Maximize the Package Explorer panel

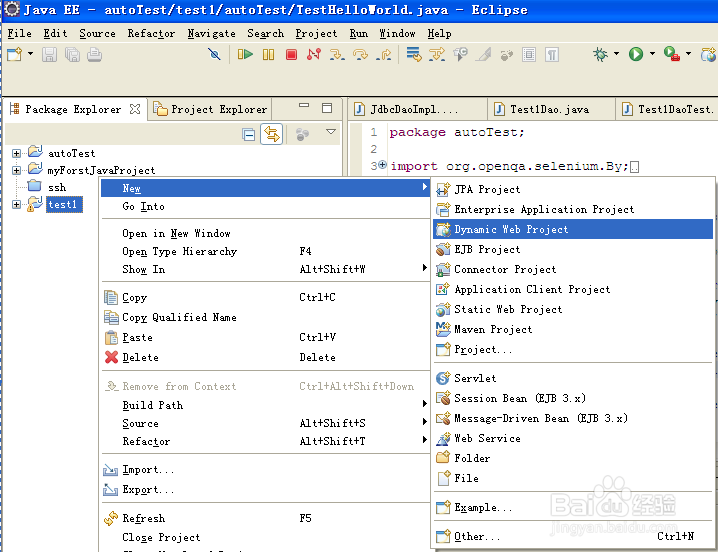327,108
